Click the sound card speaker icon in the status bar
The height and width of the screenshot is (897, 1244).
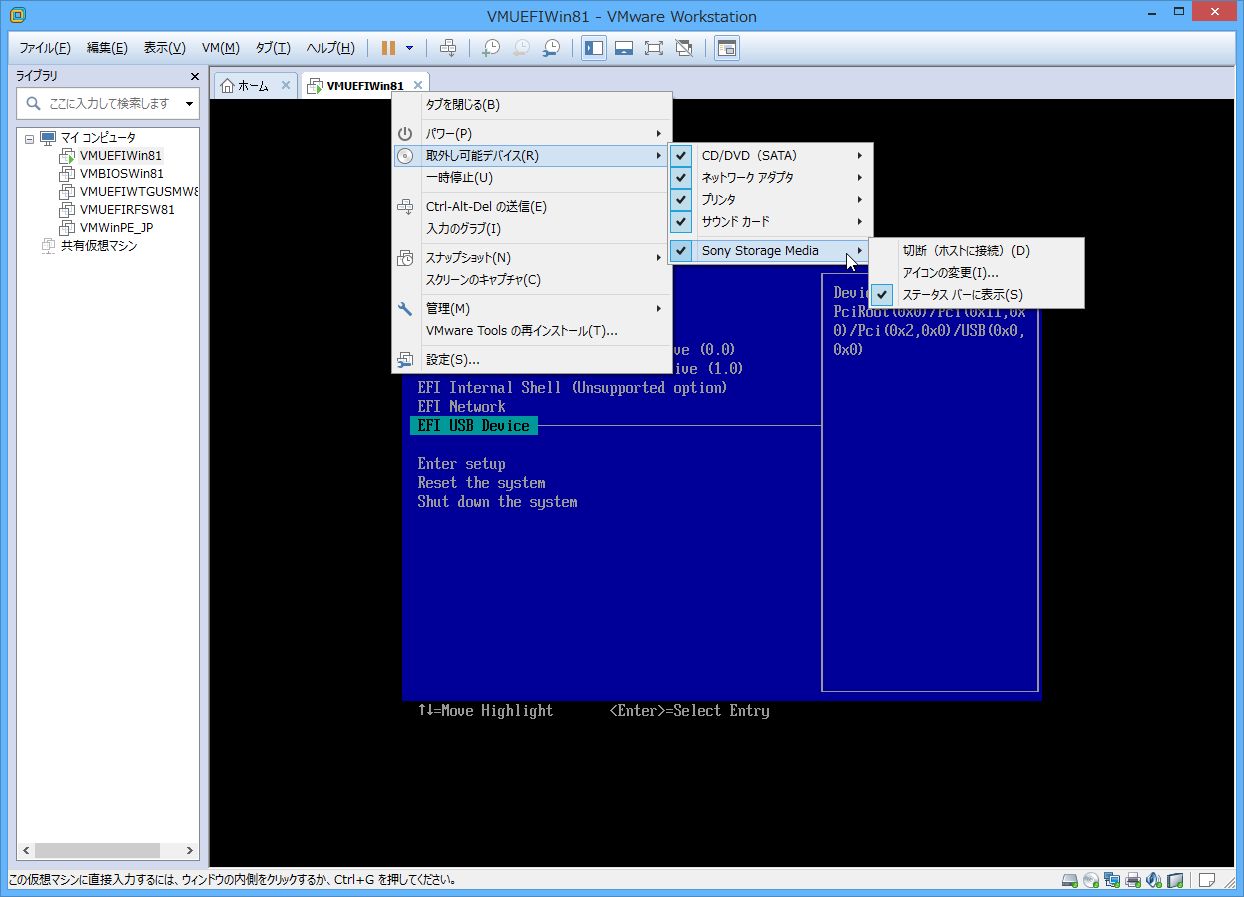[x=1154, y=881]
